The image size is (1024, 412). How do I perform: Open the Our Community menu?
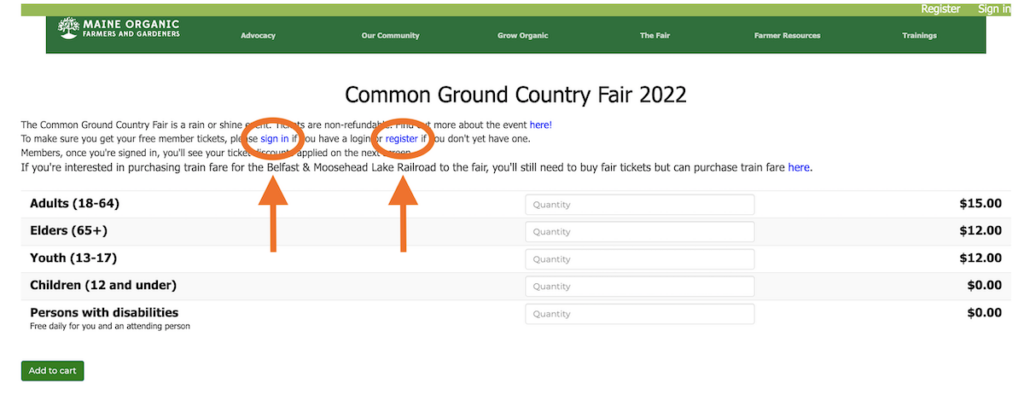pos(391,36)
